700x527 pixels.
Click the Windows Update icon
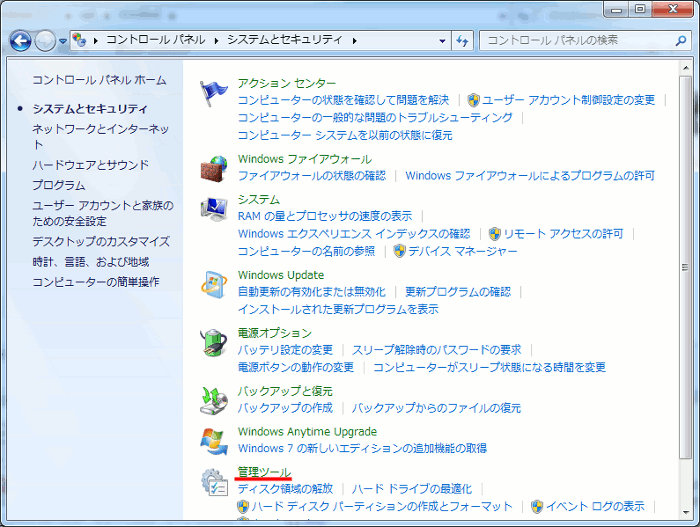point(214,284)
